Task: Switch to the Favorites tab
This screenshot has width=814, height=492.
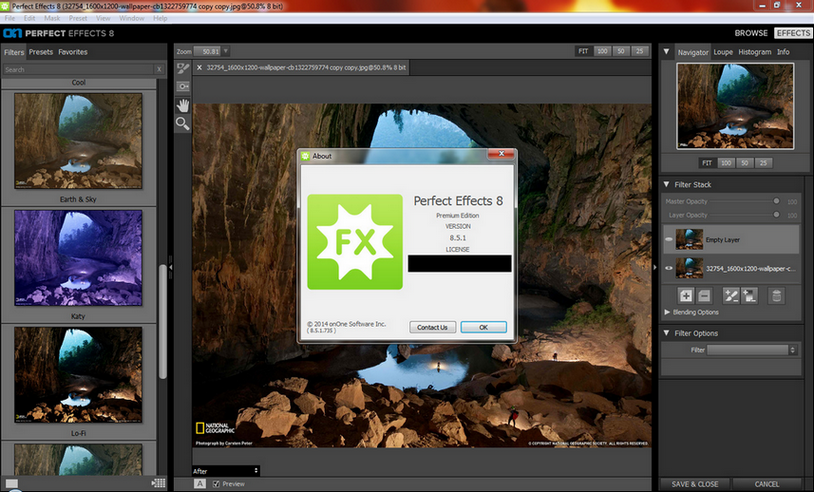Action: click(73, 52)
